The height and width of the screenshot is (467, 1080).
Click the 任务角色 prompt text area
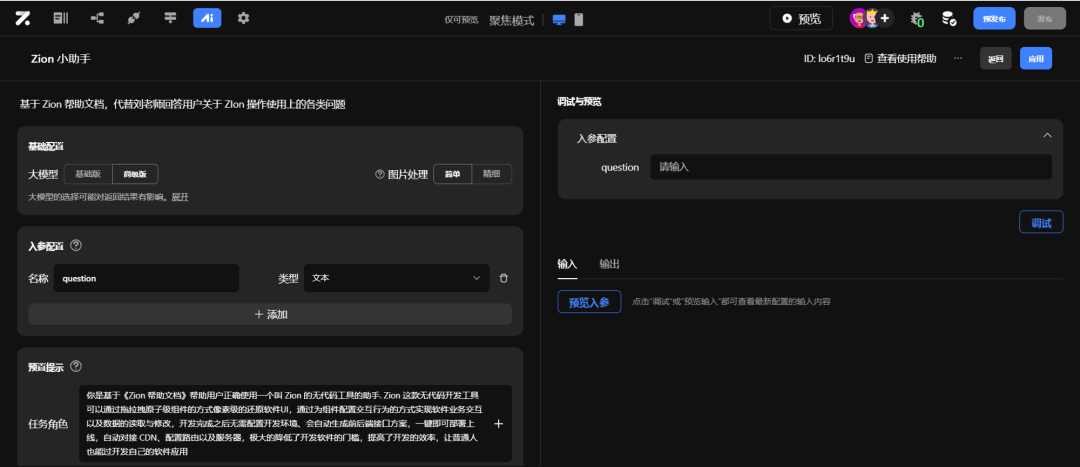(285, 424)
